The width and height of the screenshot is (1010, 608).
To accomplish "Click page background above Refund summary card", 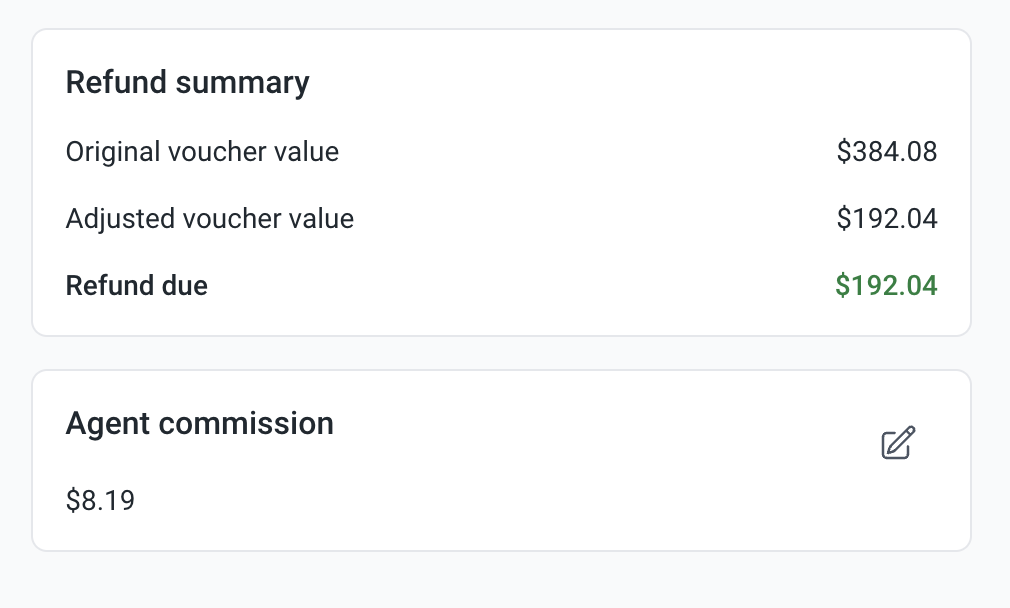I will pos(500,14).
